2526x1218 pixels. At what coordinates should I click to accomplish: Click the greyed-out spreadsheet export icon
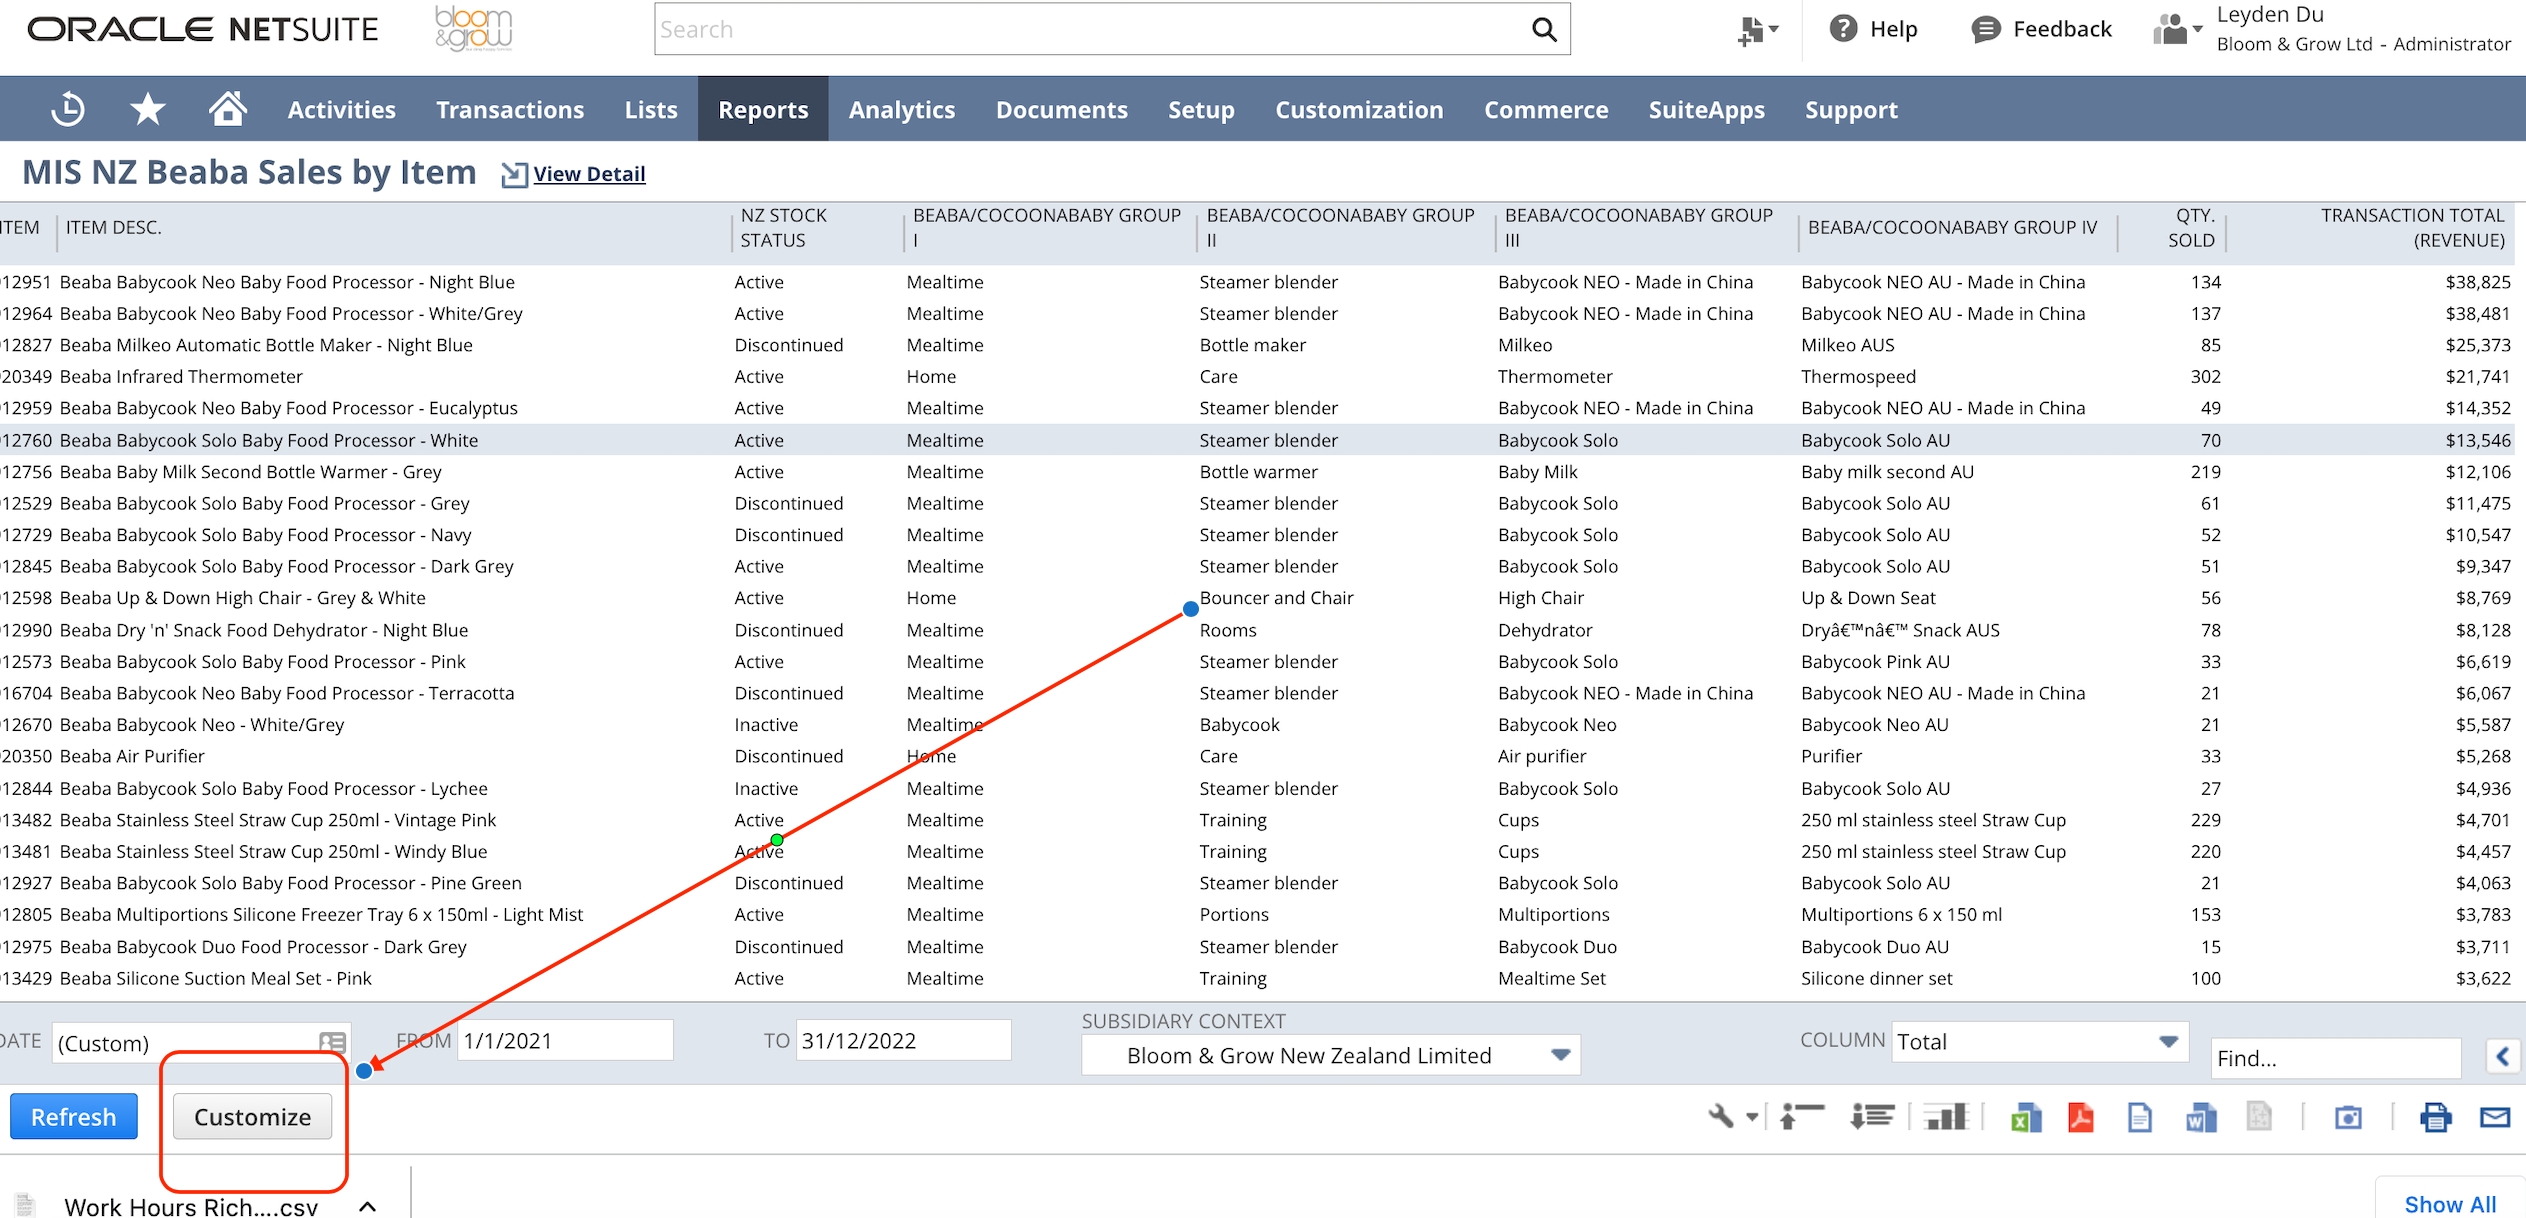tap(2259, 1116)
